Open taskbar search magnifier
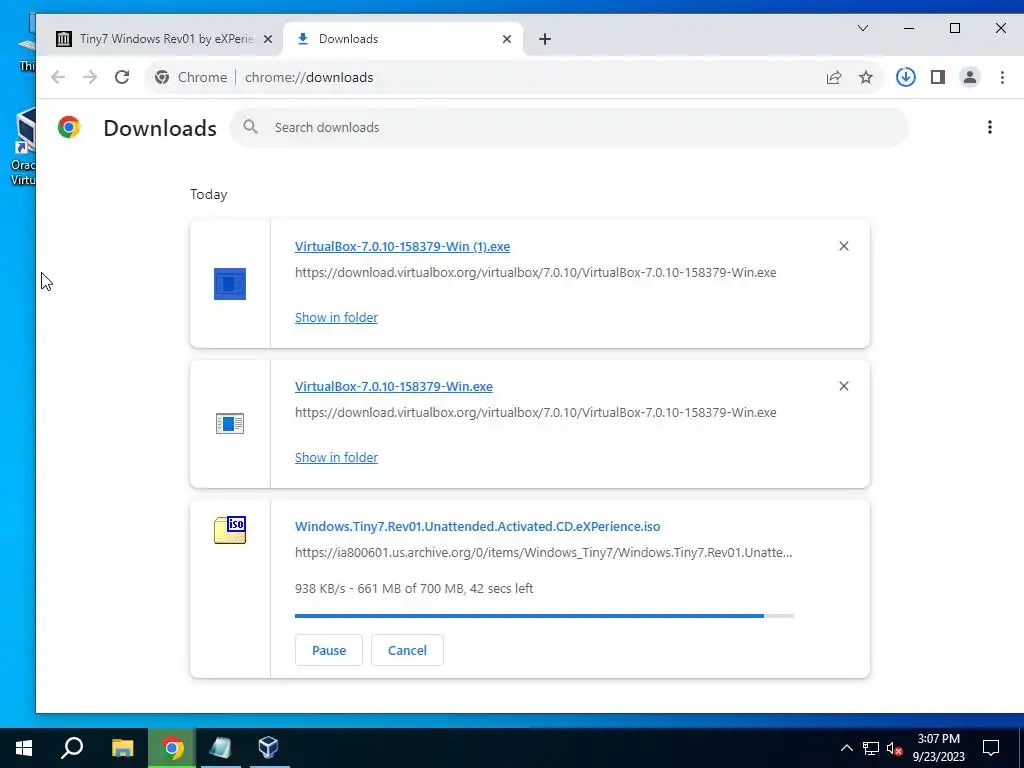This screenshot has height=768, width=1024. pyautogui.click(x=72, y=748)
